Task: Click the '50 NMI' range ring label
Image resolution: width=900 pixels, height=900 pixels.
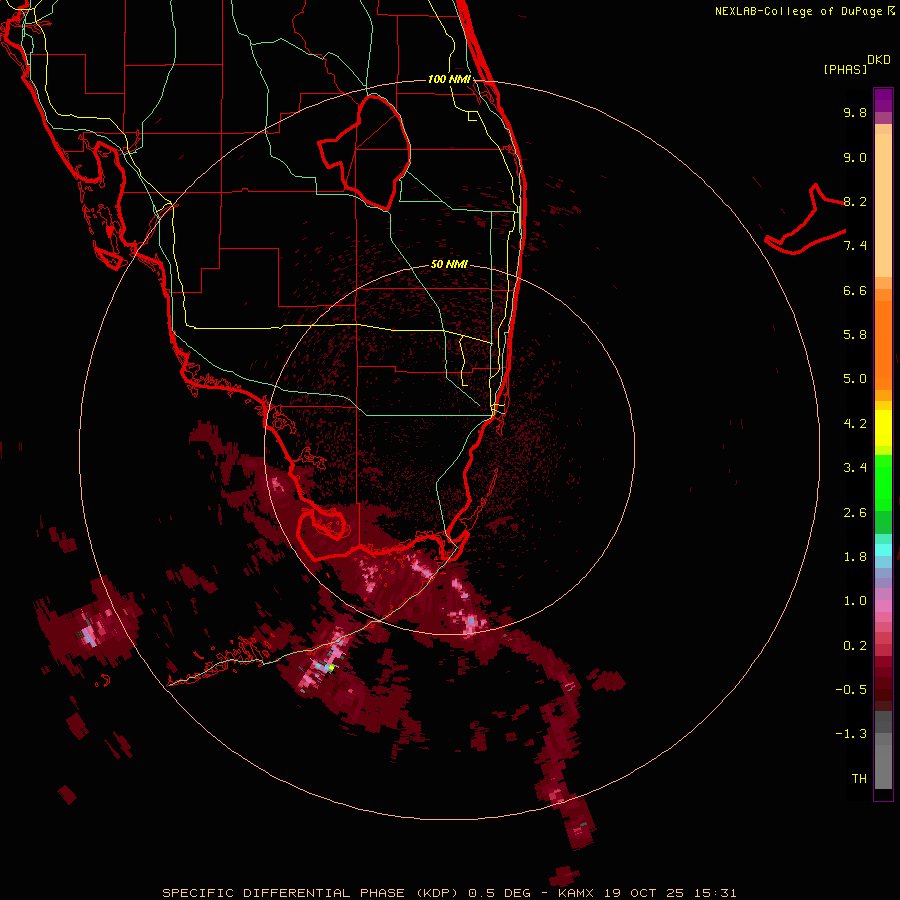Action: 449,264
